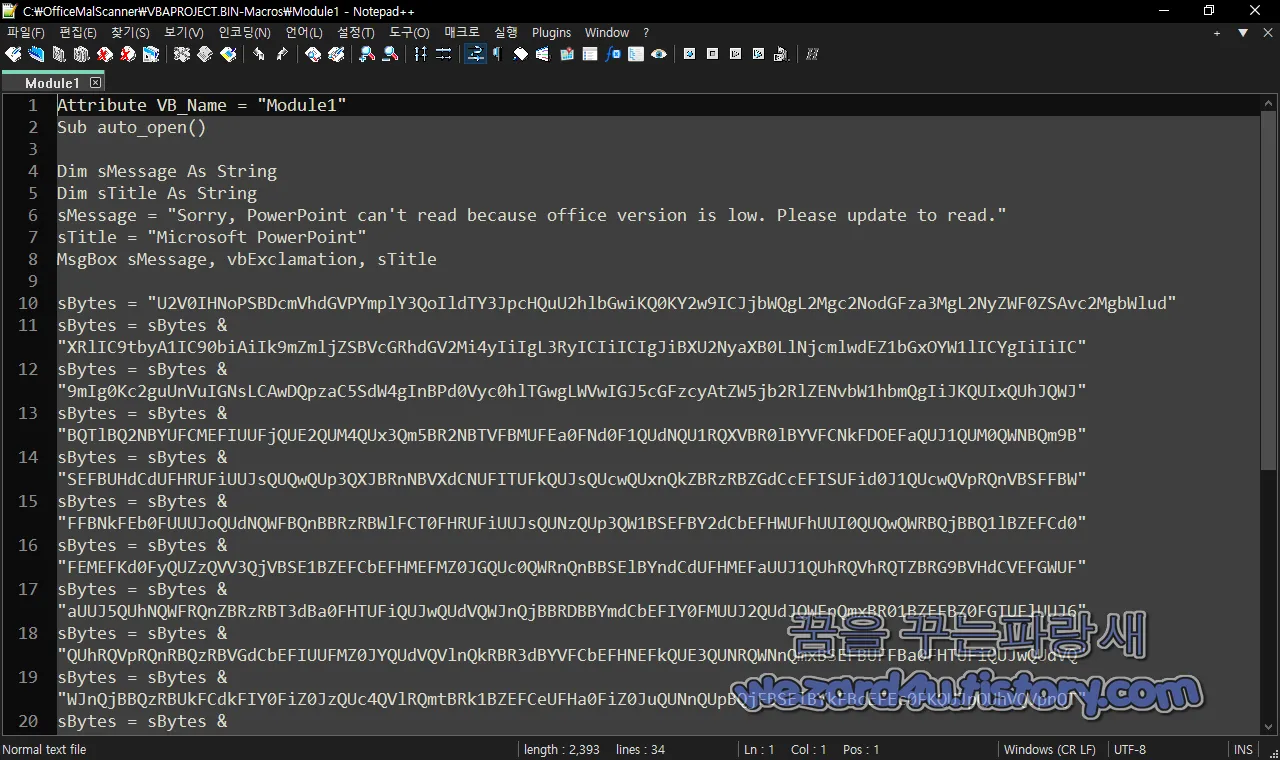Viewport: 1280px width, 760px height.
Task: Print the document using the toolbar
Action: point(151,54)
